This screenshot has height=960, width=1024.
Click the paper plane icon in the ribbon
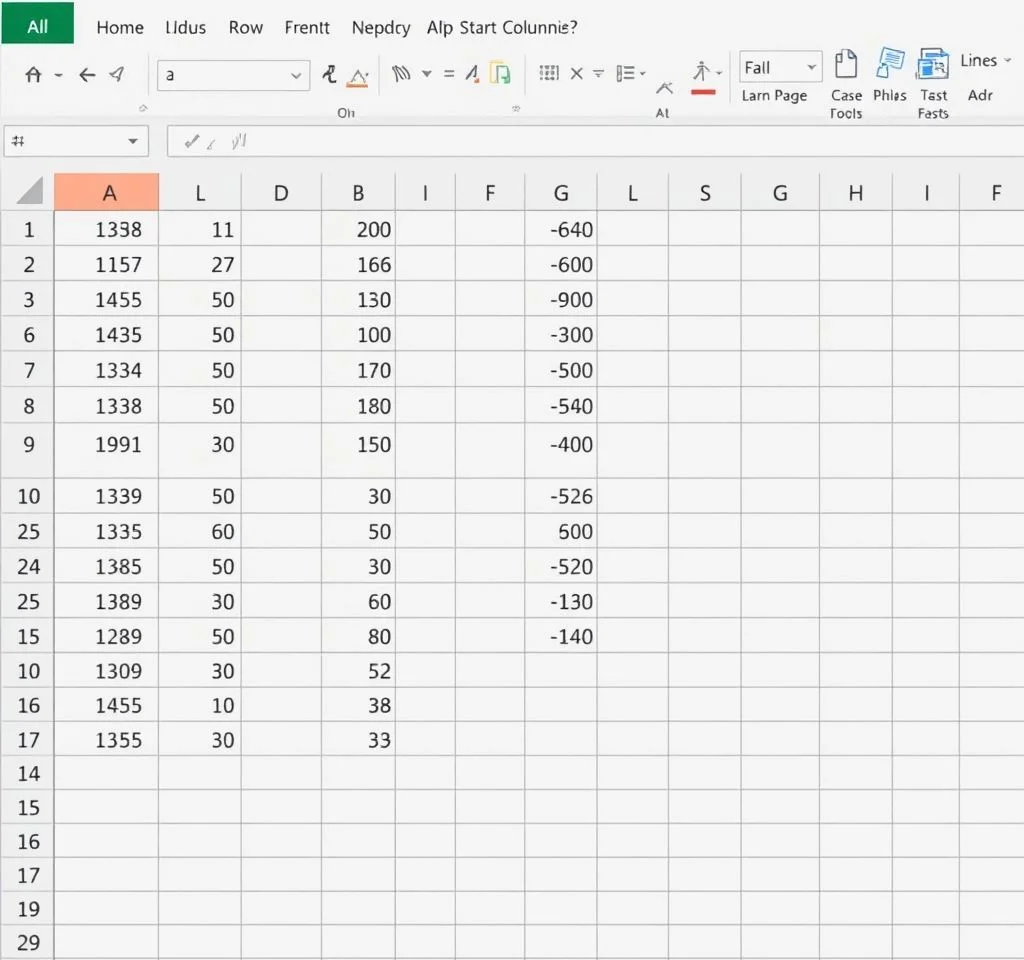(118, 74)
